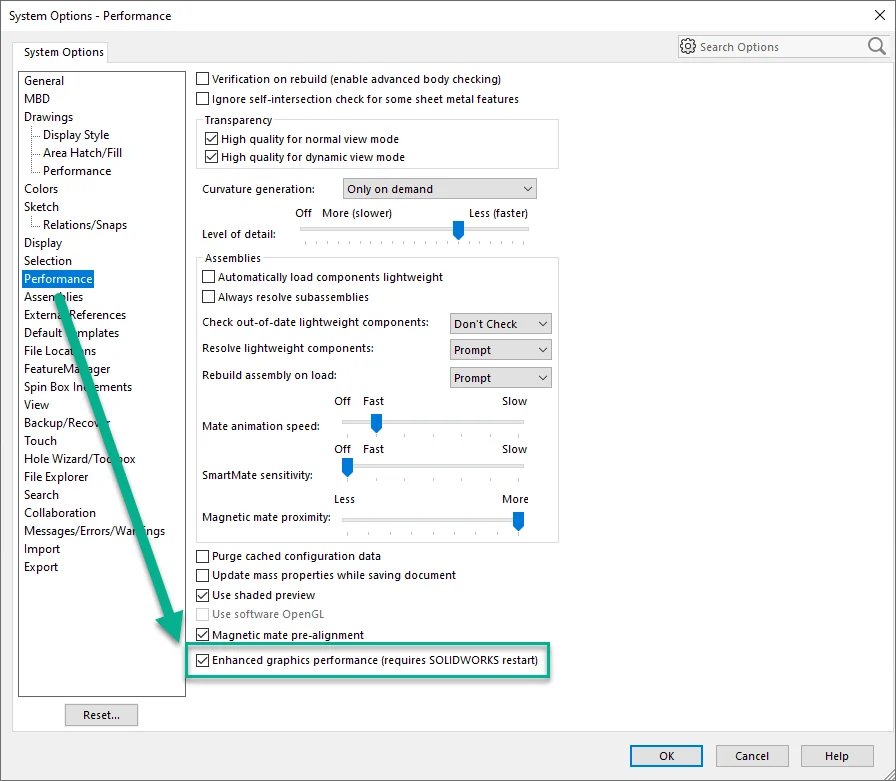This screenshot has width=896, height=781.
Task: Select the Touch category
Action: tap(41, 440)
